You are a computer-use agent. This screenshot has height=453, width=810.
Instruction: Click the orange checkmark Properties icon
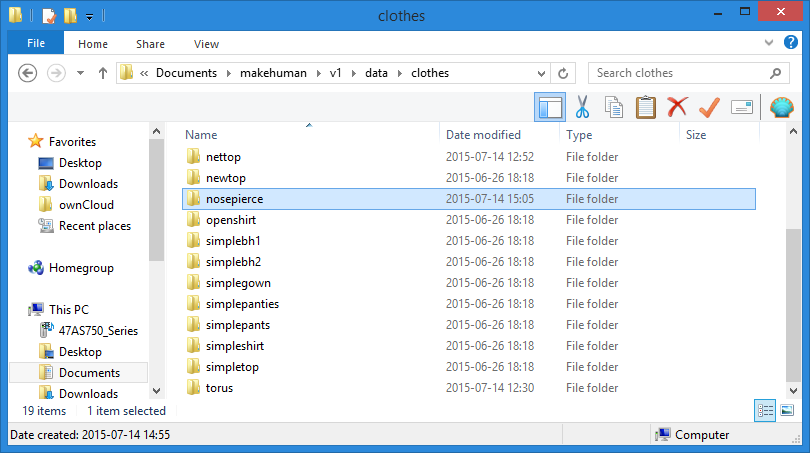coord(709,106)
